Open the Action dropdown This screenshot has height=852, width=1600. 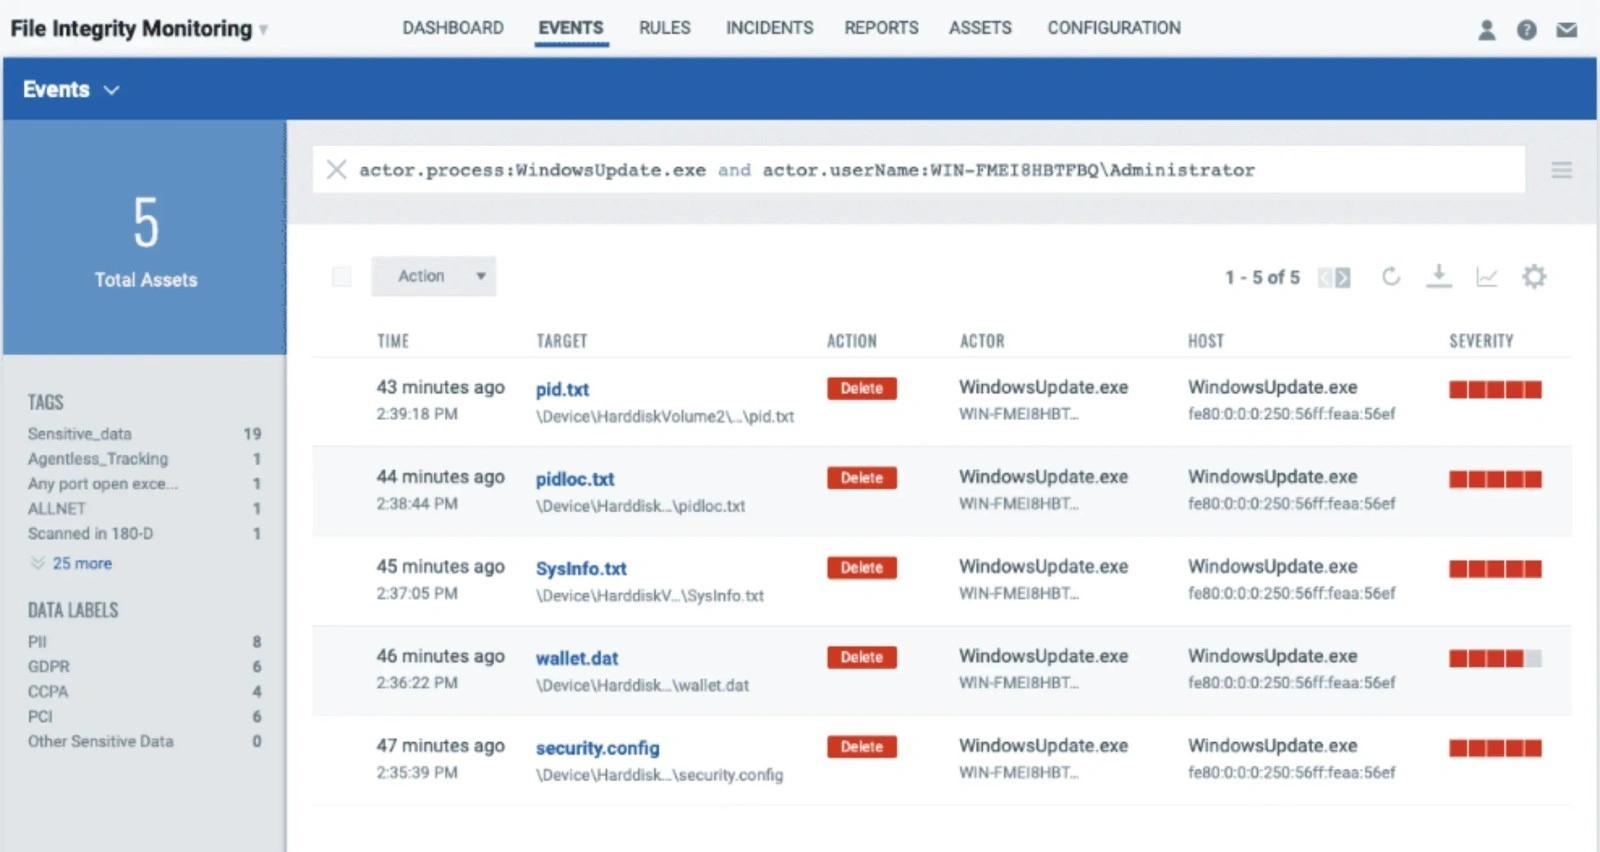[x=434, y=276]
